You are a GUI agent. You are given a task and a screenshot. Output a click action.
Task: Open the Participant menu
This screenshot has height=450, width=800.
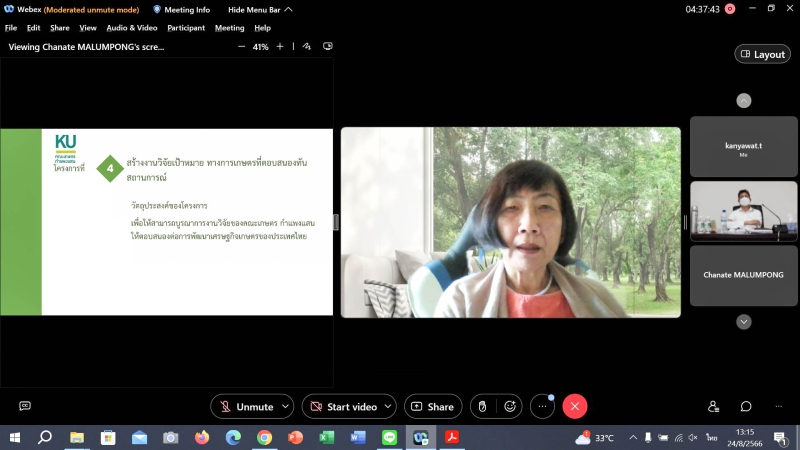[x=186, y=28]
